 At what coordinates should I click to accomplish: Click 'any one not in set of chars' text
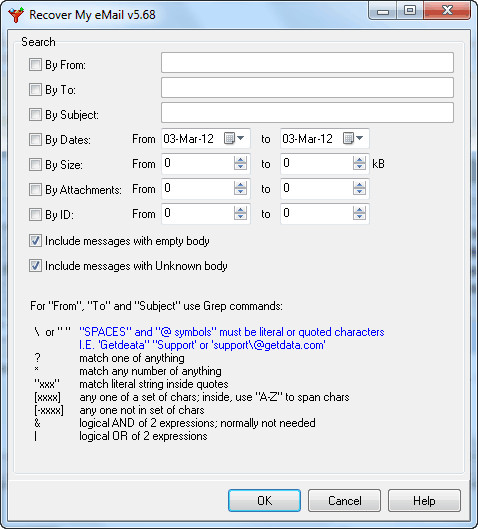click(142, 410)
